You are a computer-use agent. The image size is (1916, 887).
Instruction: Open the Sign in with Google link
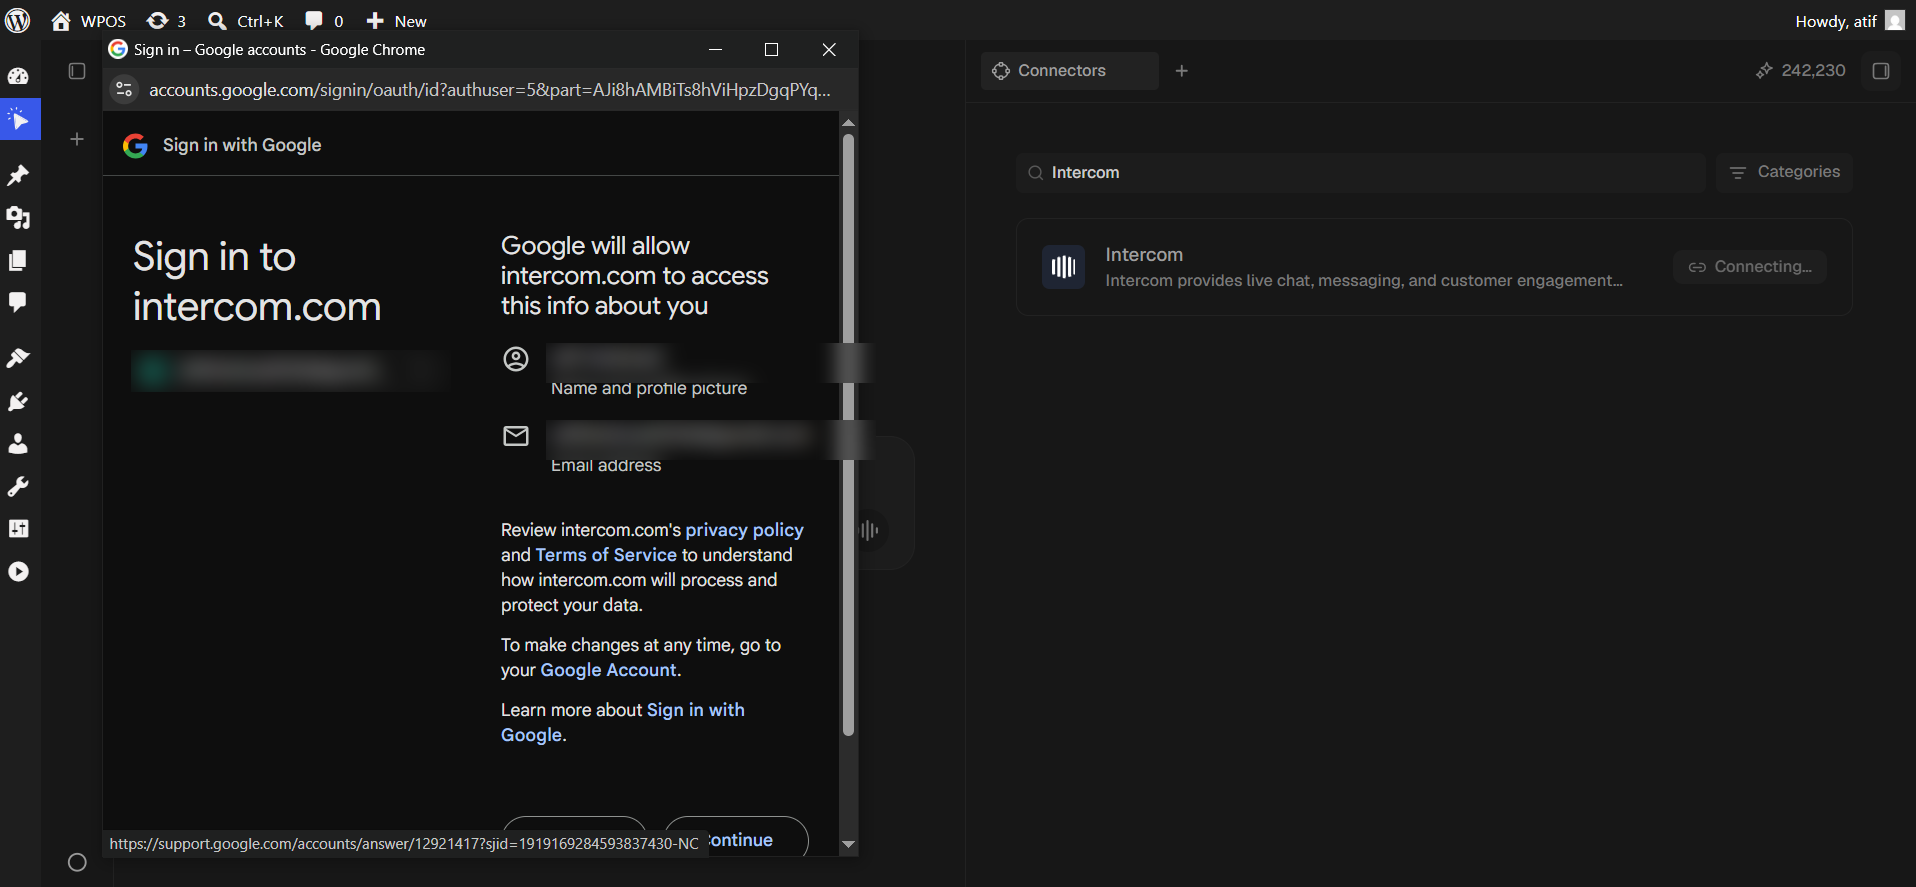[623, 722]
